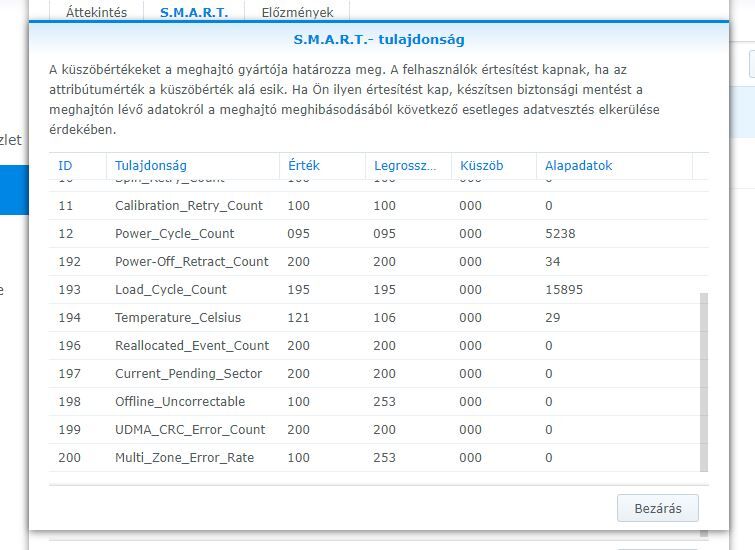Image resolution: width=755 pixels, height=550 pixels.
Task: Select the Offline_Uncorrectable row
Action: (x=378, y=401)
